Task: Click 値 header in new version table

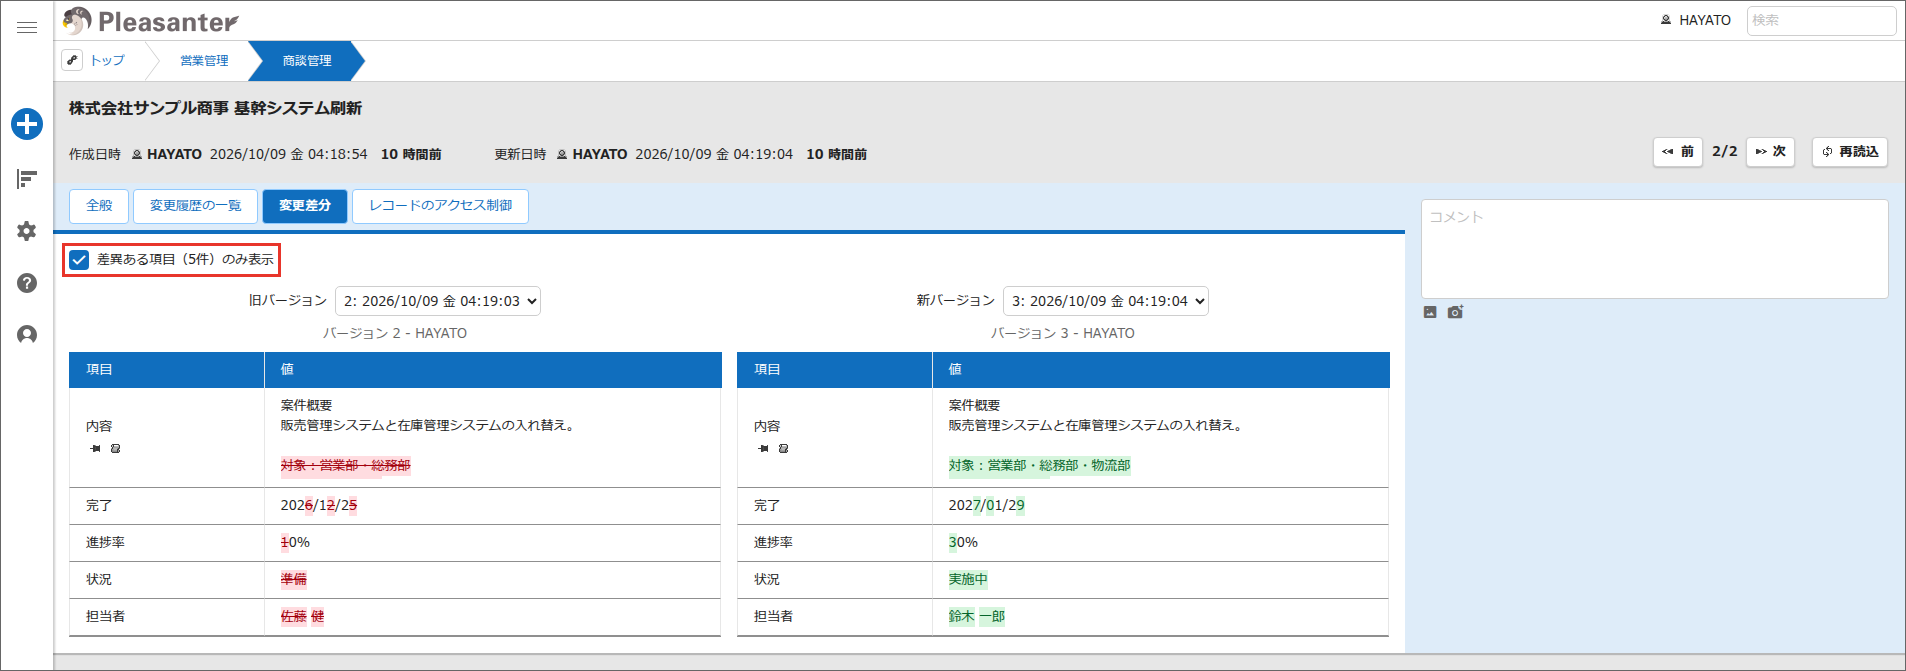Action: pos(1161,370)
